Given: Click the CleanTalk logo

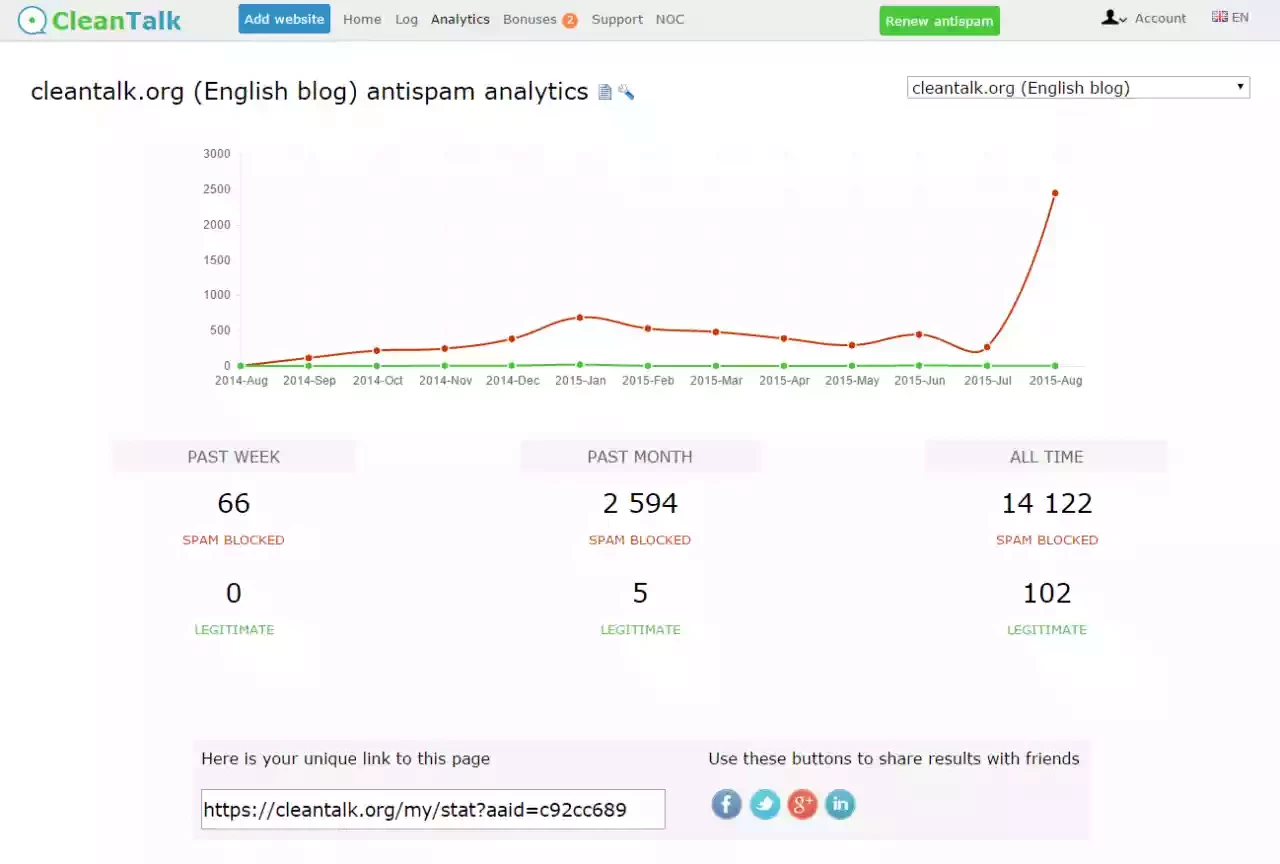Looking at the screenshot, I should click(100, 19).
